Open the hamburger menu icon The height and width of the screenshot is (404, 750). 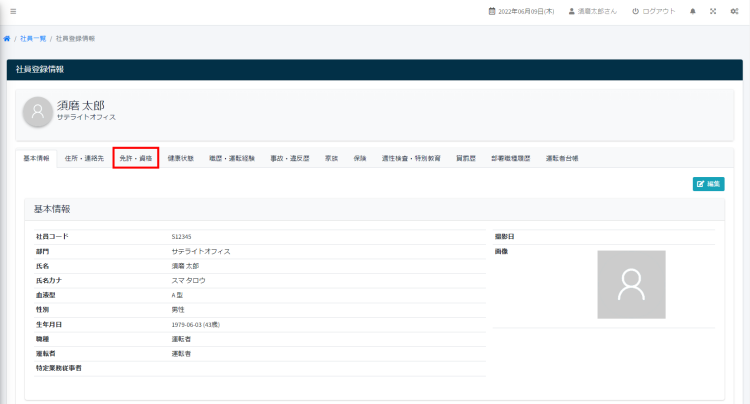[12, 11]
